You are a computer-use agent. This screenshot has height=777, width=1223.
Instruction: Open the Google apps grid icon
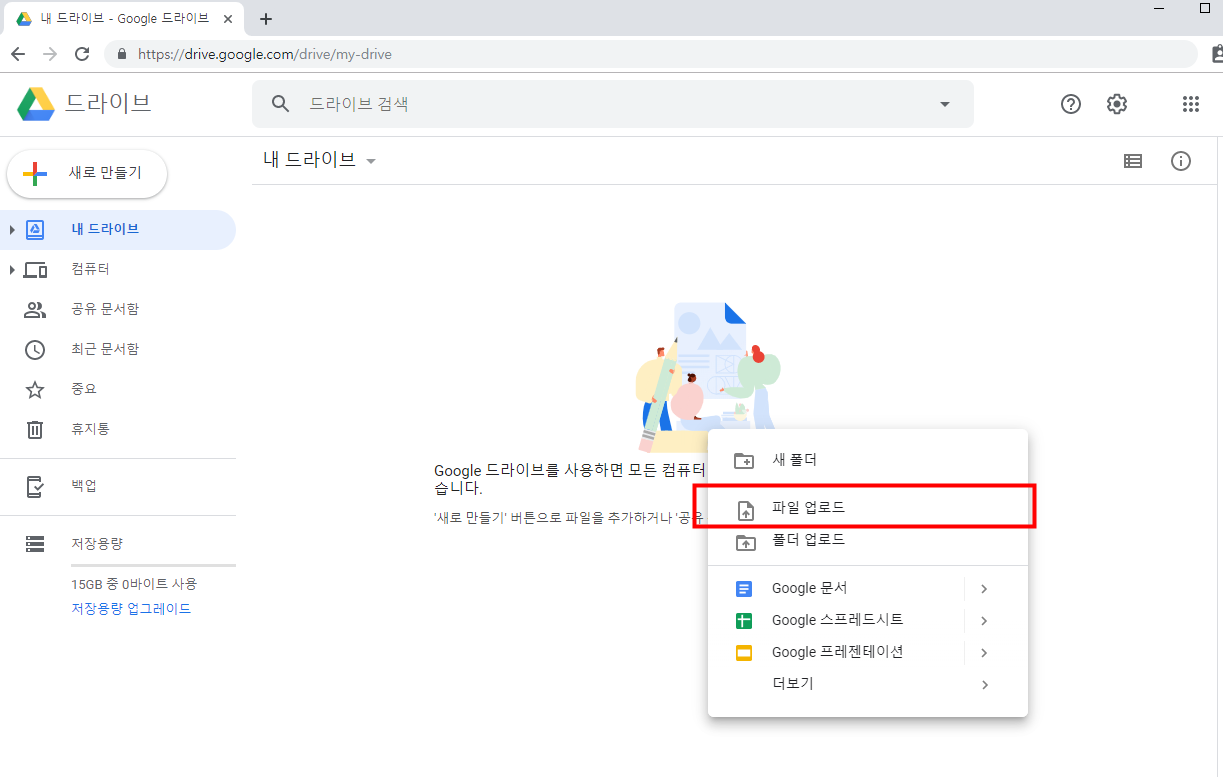pos(1190,104)
